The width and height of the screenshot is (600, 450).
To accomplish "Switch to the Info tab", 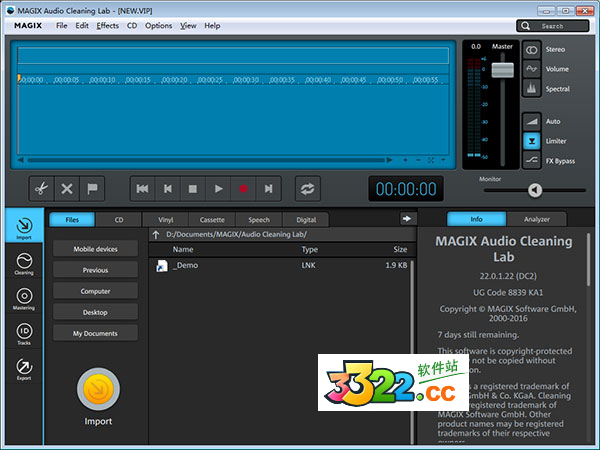I will pyautogui.click(x=476, y=219).
